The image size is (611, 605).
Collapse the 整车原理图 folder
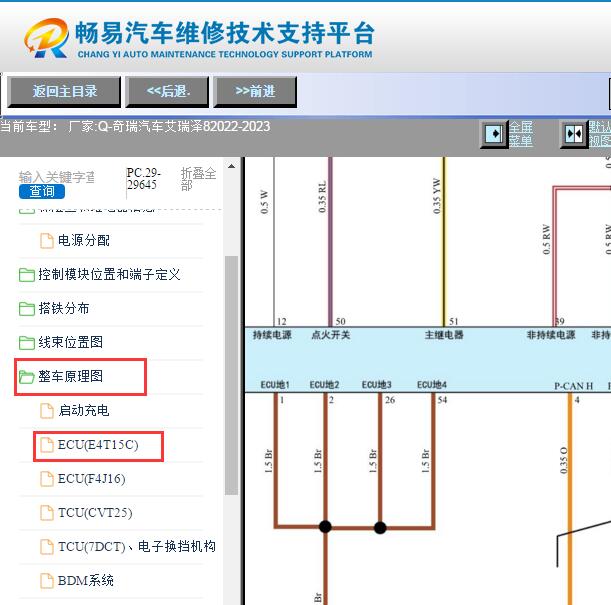pos(71,376)
